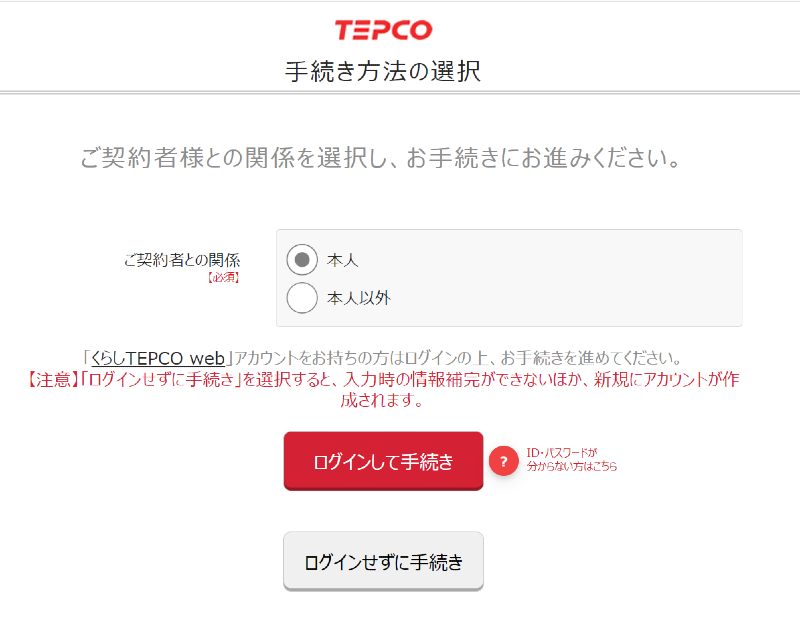This screenshot has height=624, width=800.
Task: Click the red ログインして手続き button
Action: 383,461
